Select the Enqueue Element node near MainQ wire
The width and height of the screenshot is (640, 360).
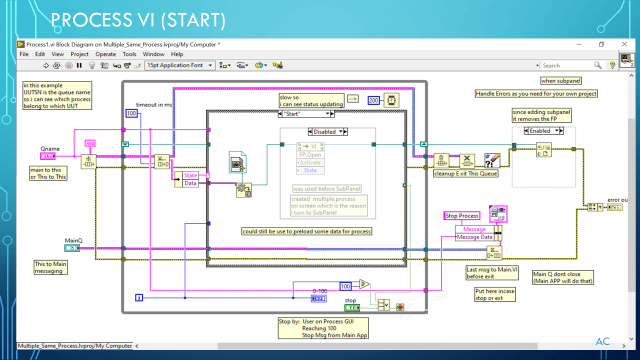494,253
